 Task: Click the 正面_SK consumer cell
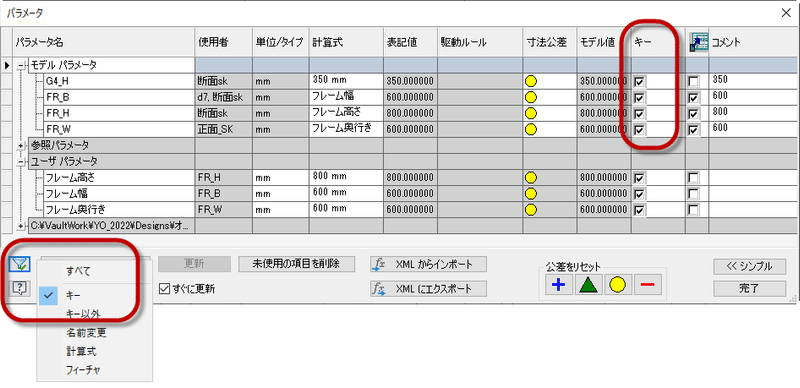[223, 130]
